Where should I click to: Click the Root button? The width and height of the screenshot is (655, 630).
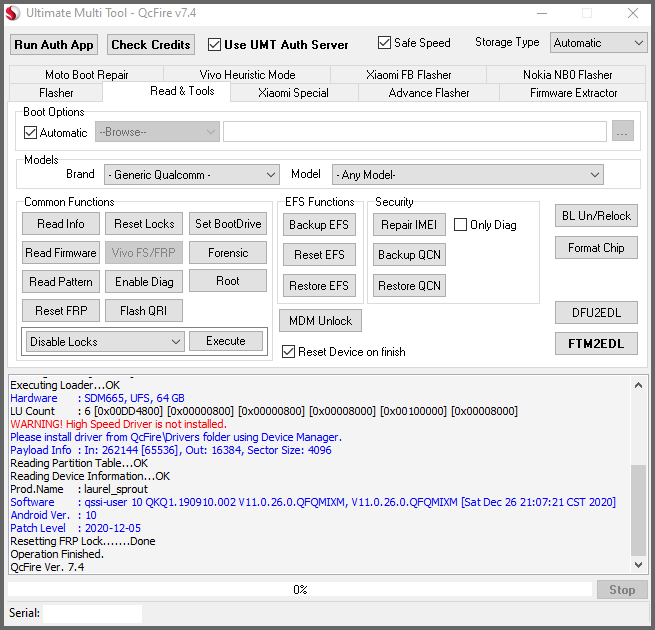click(228, 280)
